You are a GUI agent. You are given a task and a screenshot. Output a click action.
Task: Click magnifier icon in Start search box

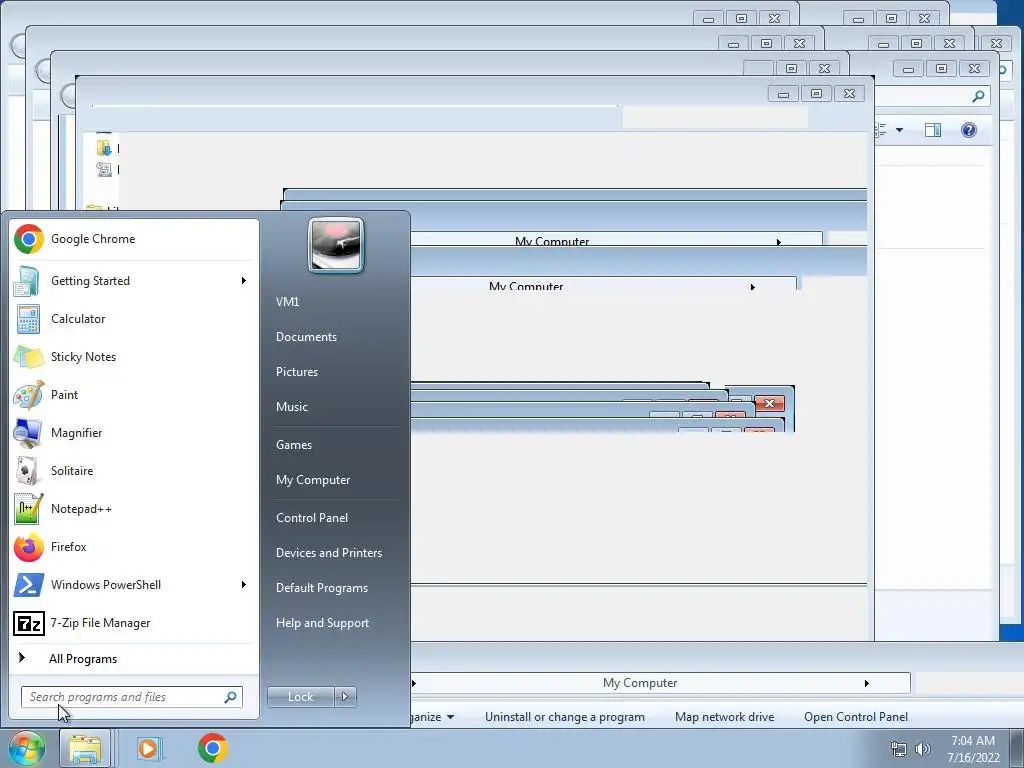point(230,697)
